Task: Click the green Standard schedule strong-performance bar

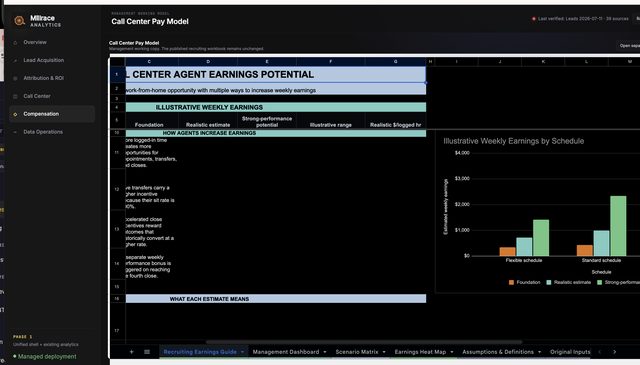Action: 618,226
